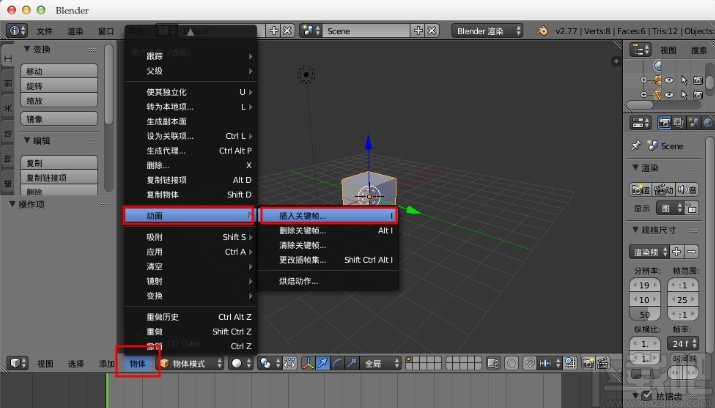
Task: Click the Rotate button in tool shelf
Action: [59, 86]
